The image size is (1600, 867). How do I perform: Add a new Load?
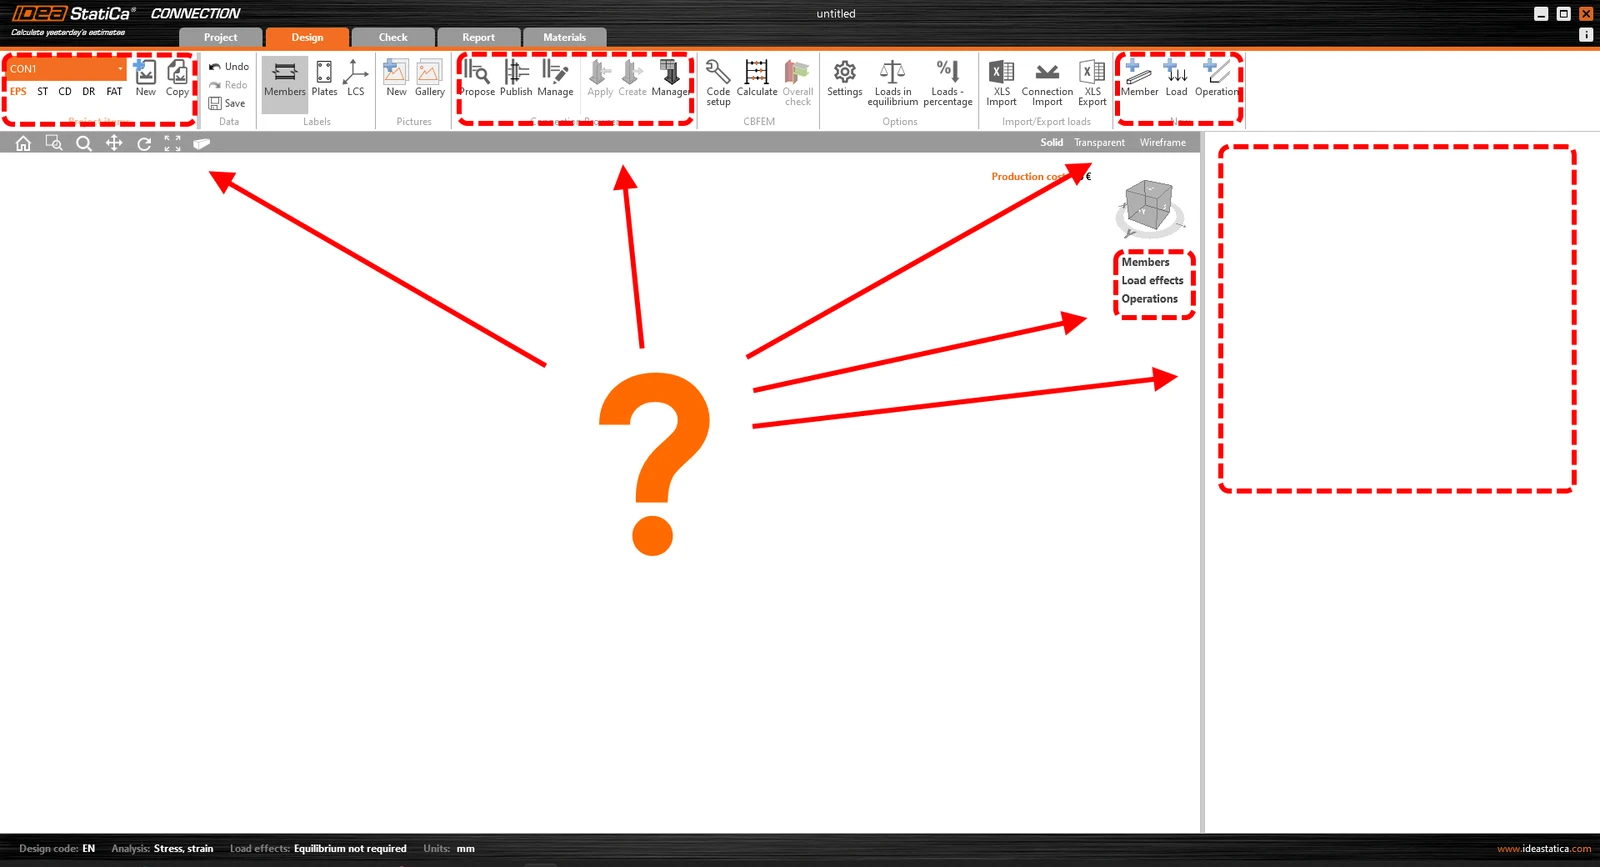1176,78
